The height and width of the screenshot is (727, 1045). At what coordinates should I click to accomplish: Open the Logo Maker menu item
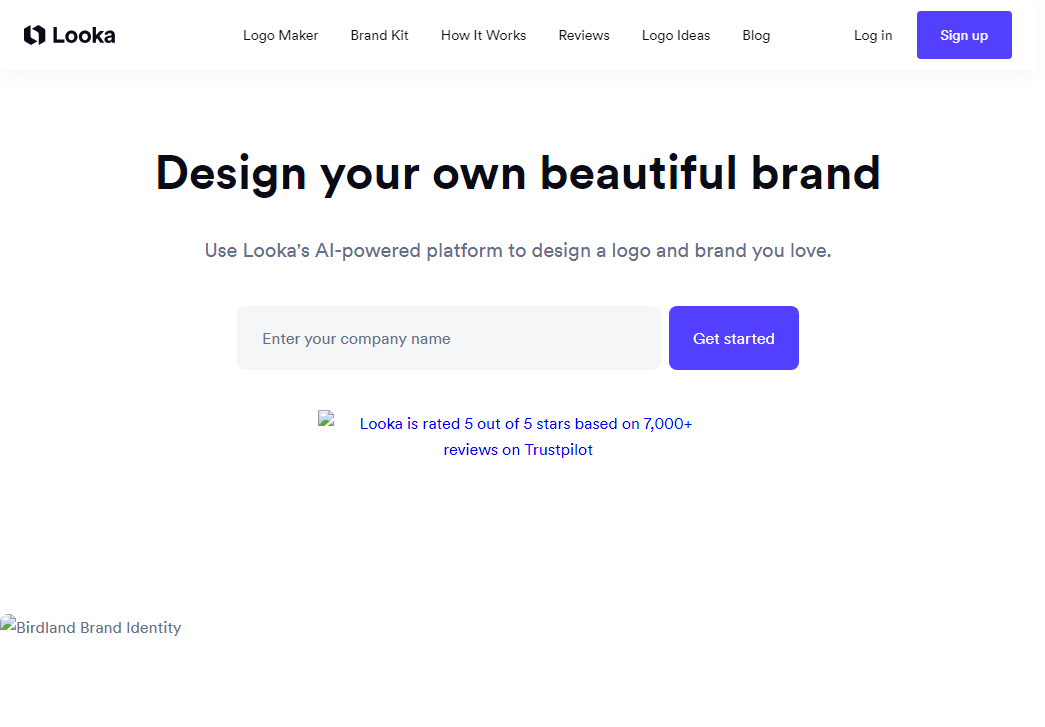click(x=281, y=35)
